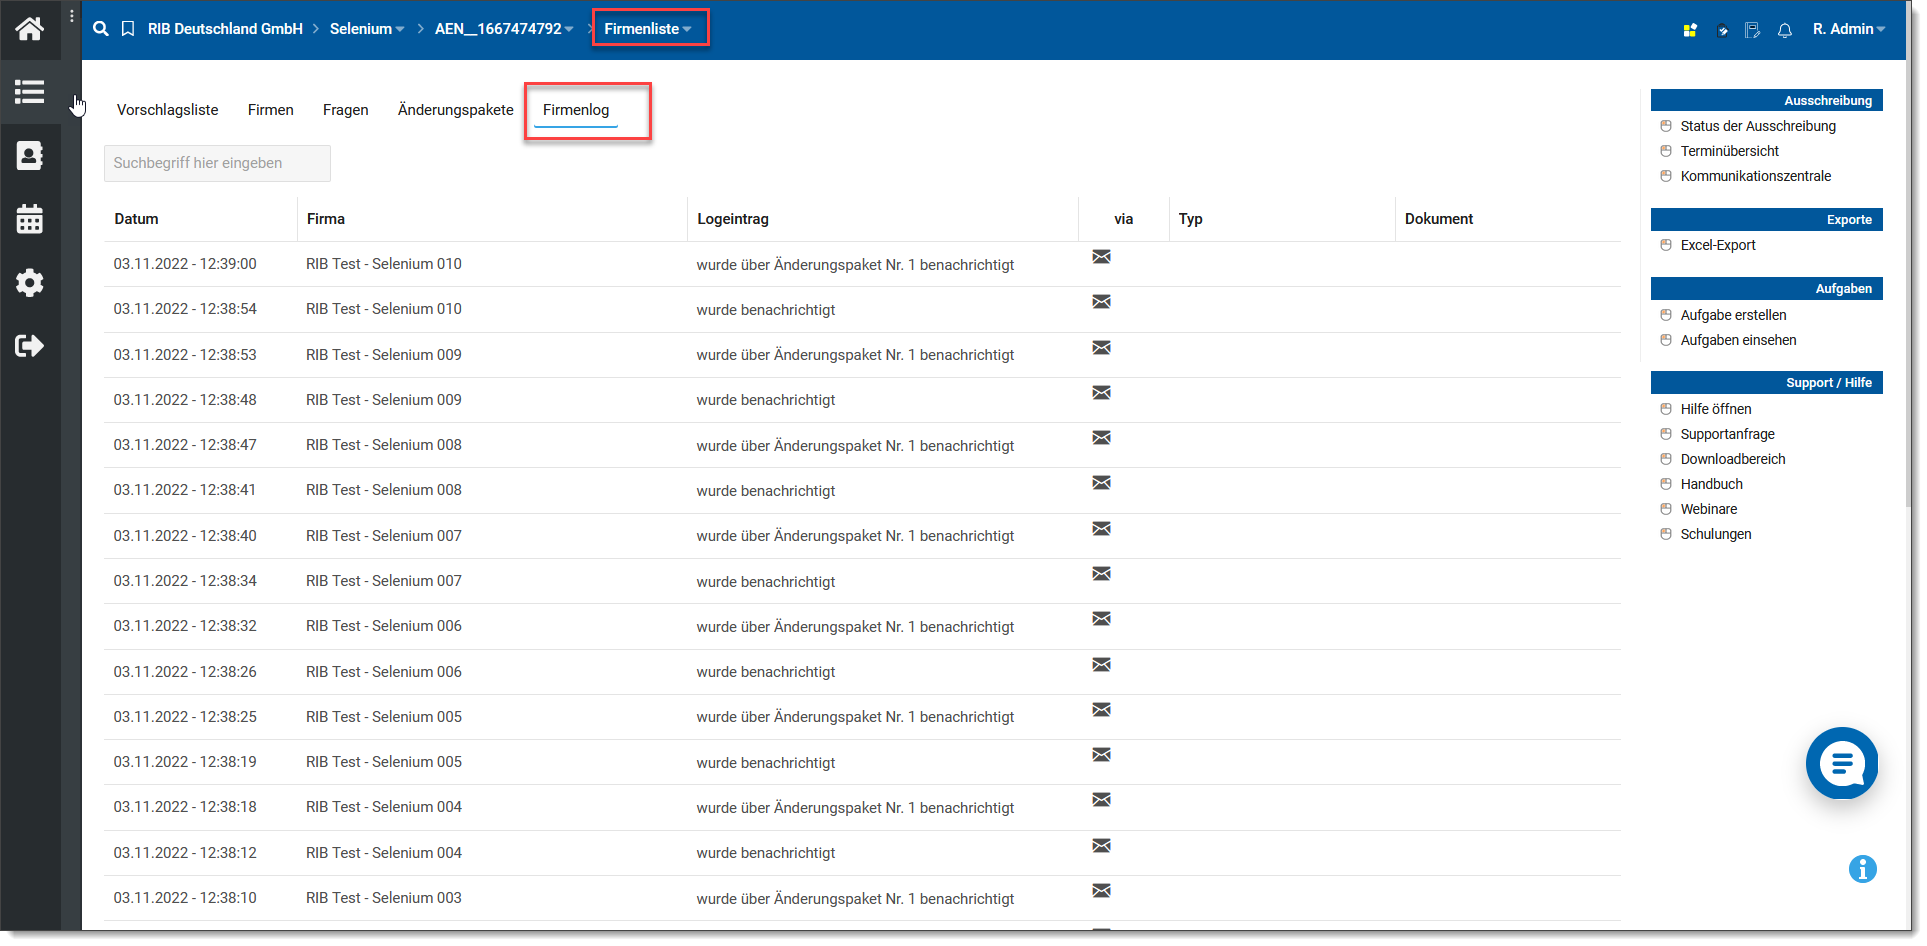1927x946 pixels.
Task: Click Excel-Export link
Action: pos(1718,245)
